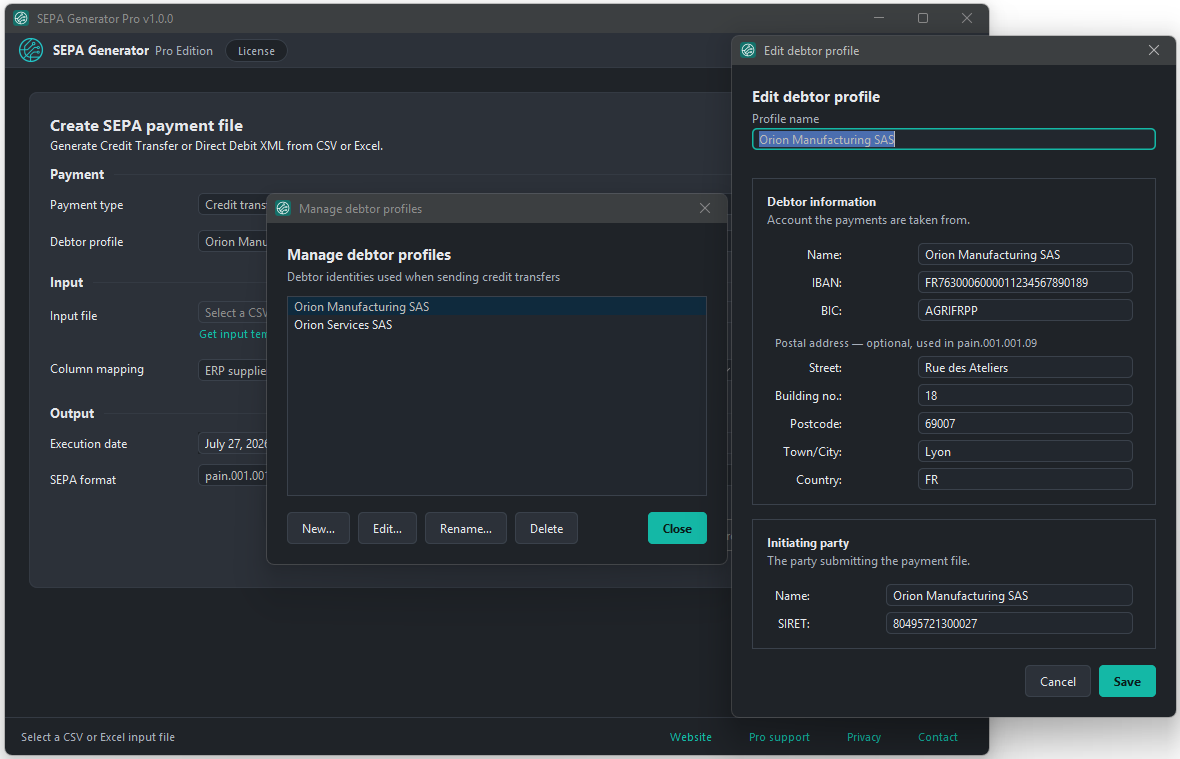Viewport: 1180px width, 759px height.
Task: Click New... to create a debtor profile
Action: tap(318, 528)
